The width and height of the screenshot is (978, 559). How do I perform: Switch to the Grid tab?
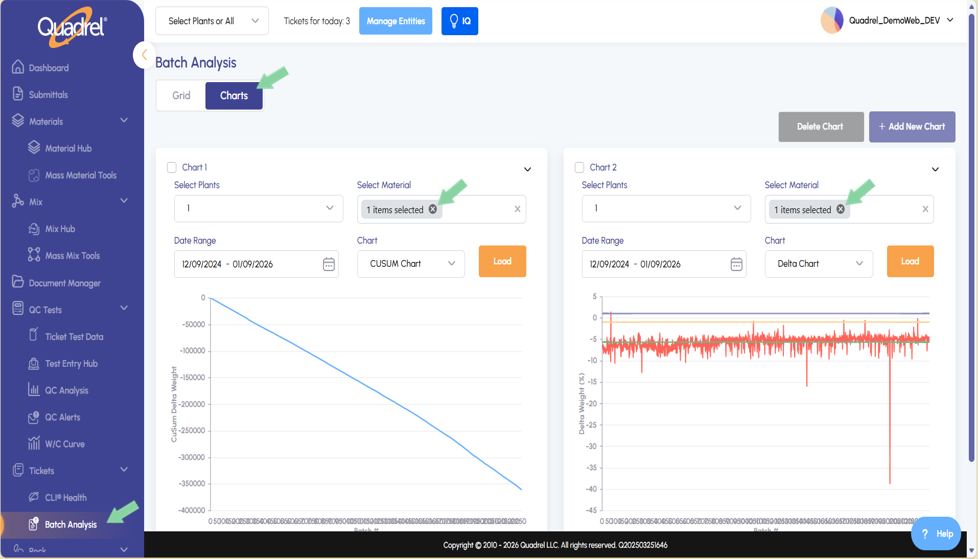[182, 95]
